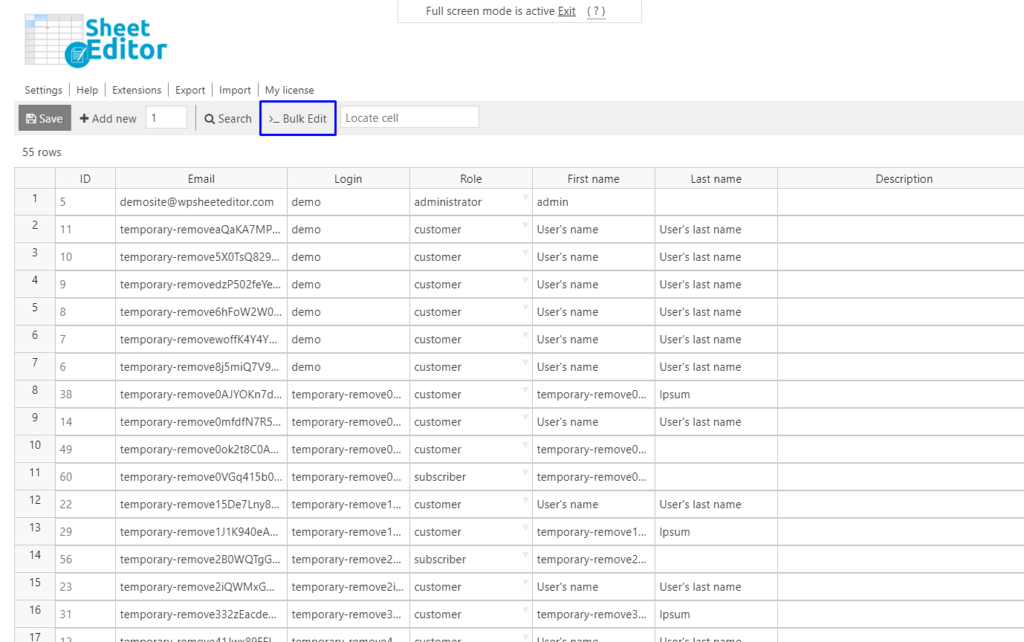Open the Extensions menu
This screenshot has width=1024, height=642.
[x=136, y=89]
